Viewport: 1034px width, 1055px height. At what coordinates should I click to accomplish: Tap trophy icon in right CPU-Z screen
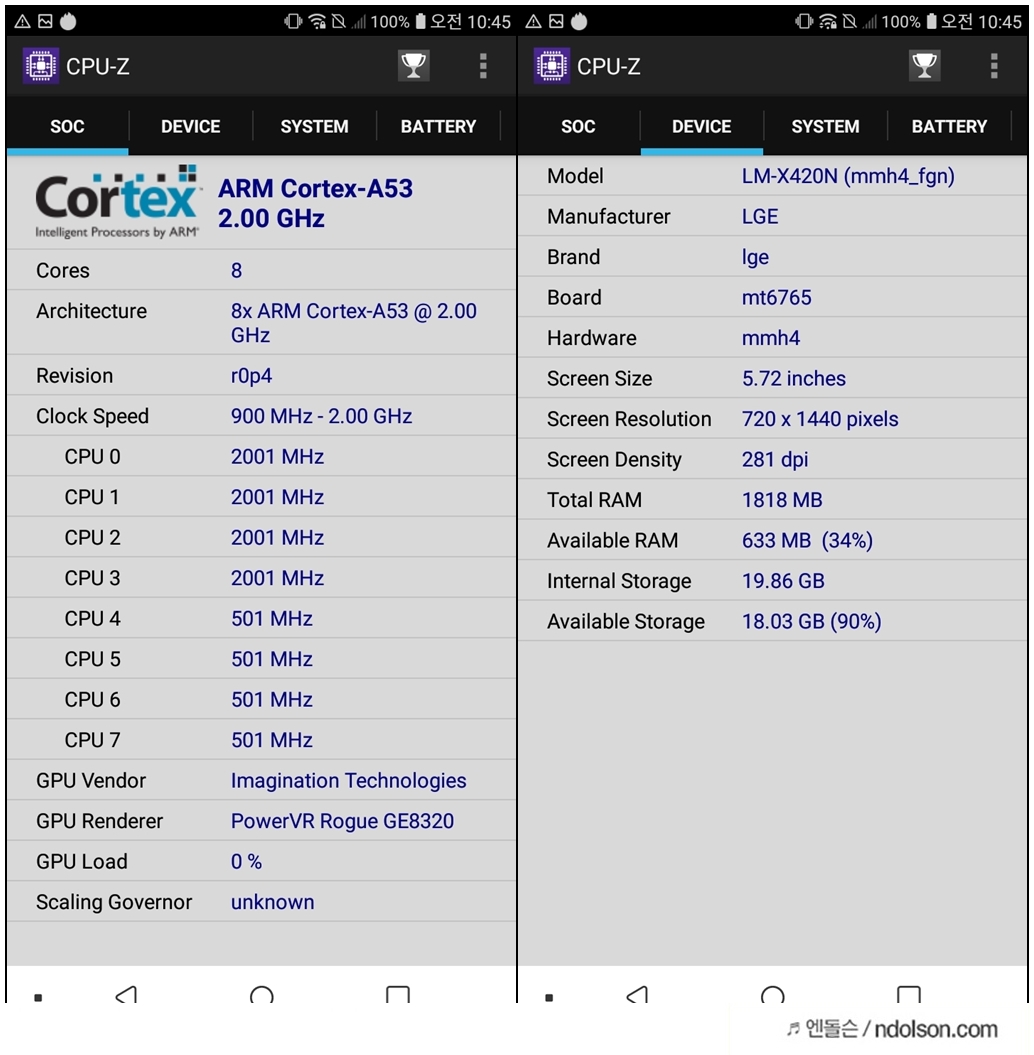tap(924, 65)
